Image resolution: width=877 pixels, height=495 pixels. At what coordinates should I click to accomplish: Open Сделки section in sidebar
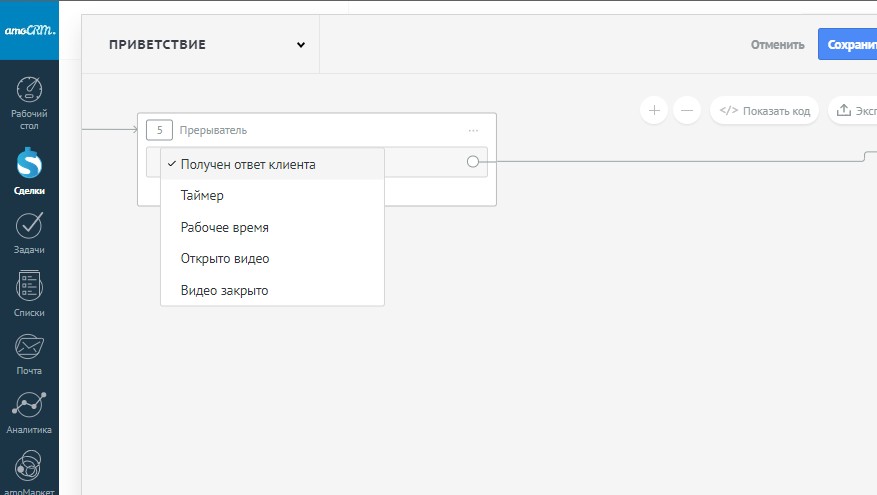click(x=29, y=163)
